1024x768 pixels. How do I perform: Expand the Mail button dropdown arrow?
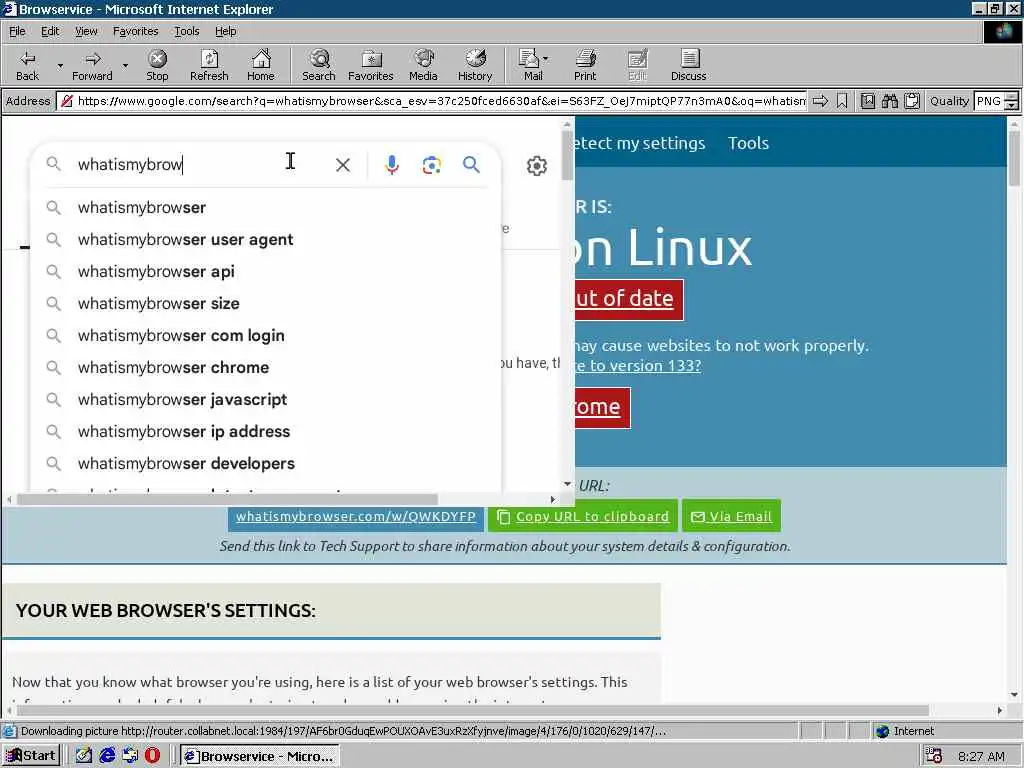(x=546, y=59)
